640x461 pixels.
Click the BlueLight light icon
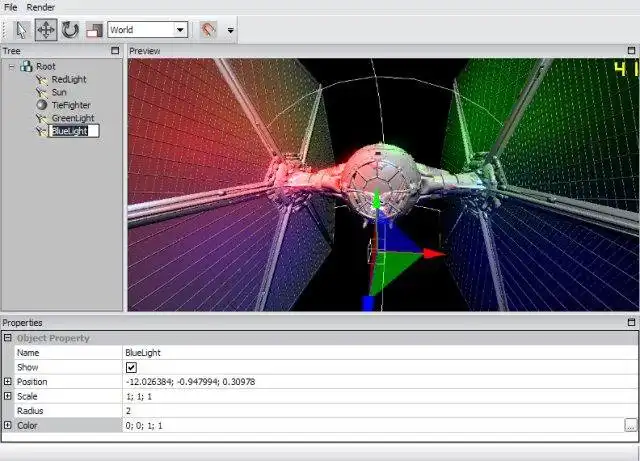[42, 131]
